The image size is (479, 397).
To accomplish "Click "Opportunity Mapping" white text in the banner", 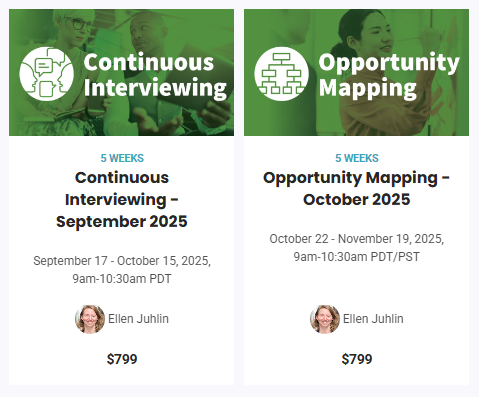I will point(389,75).
